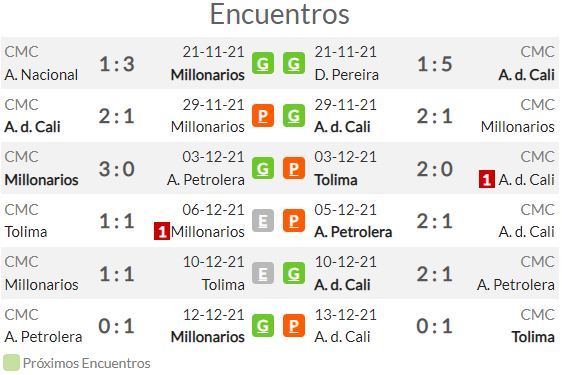
Task: Click A. Nacional team name
Action: tap(41, 75)
